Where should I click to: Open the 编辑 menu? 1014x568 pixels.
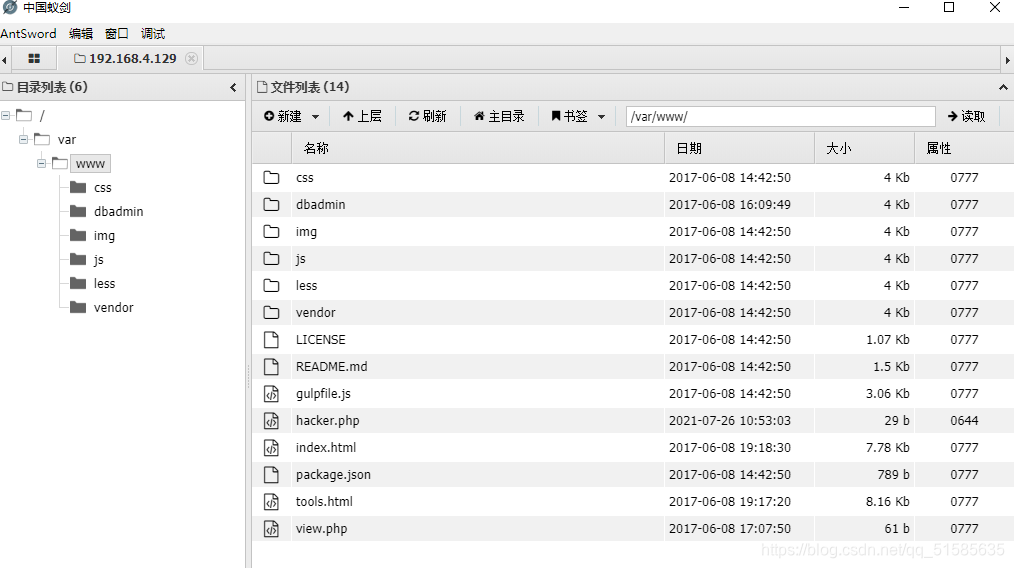[x=81, y=34]
